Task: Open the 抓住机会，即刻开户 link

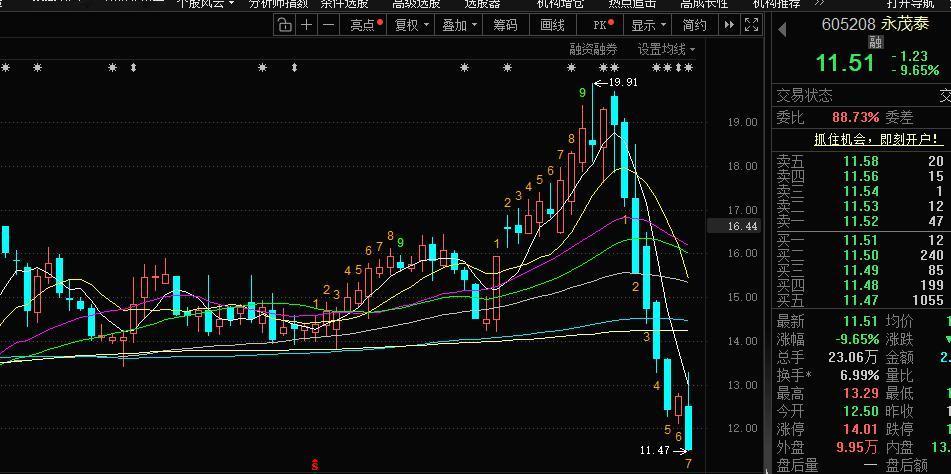Action: coord(879,139)
